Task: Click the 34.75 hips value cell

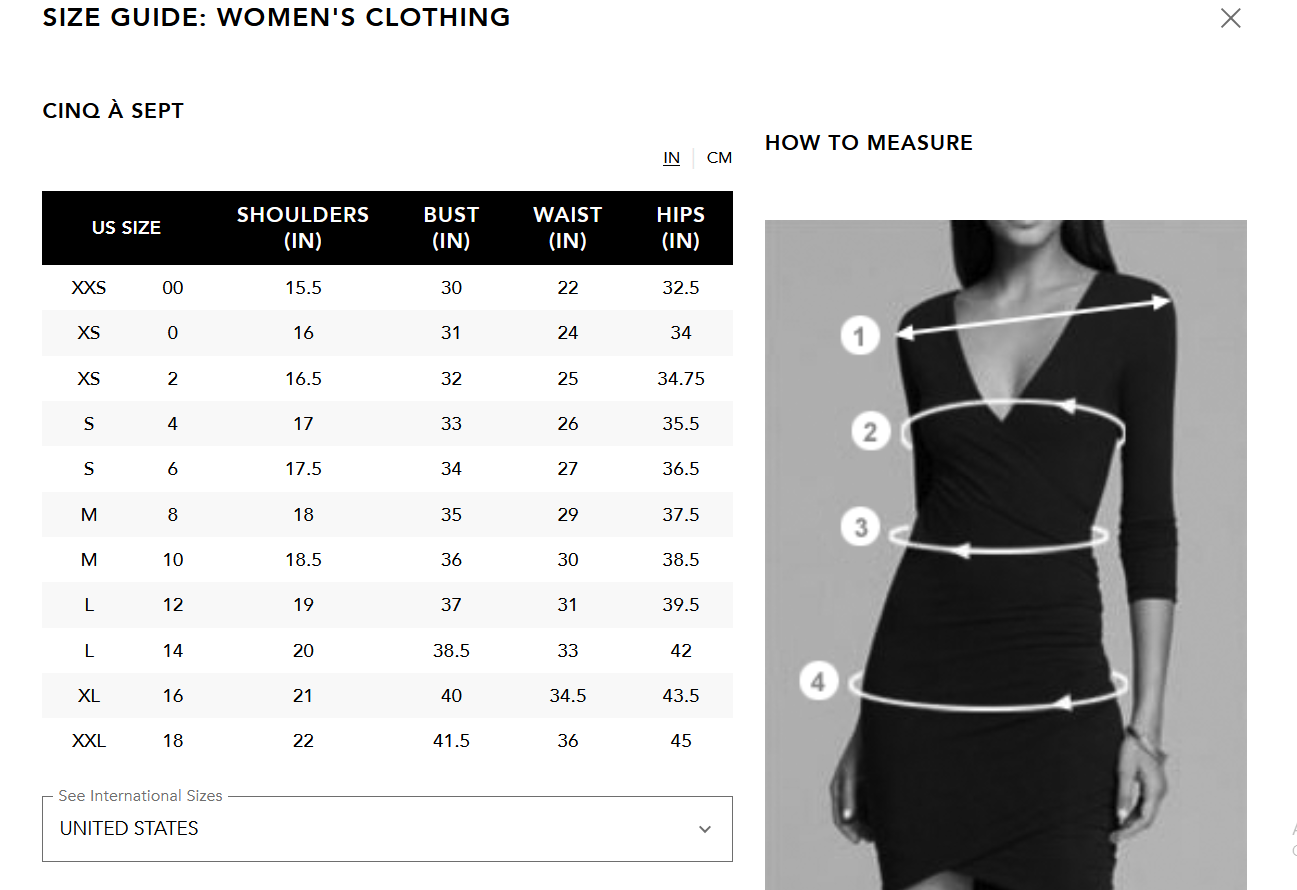Action: [680, 379]
